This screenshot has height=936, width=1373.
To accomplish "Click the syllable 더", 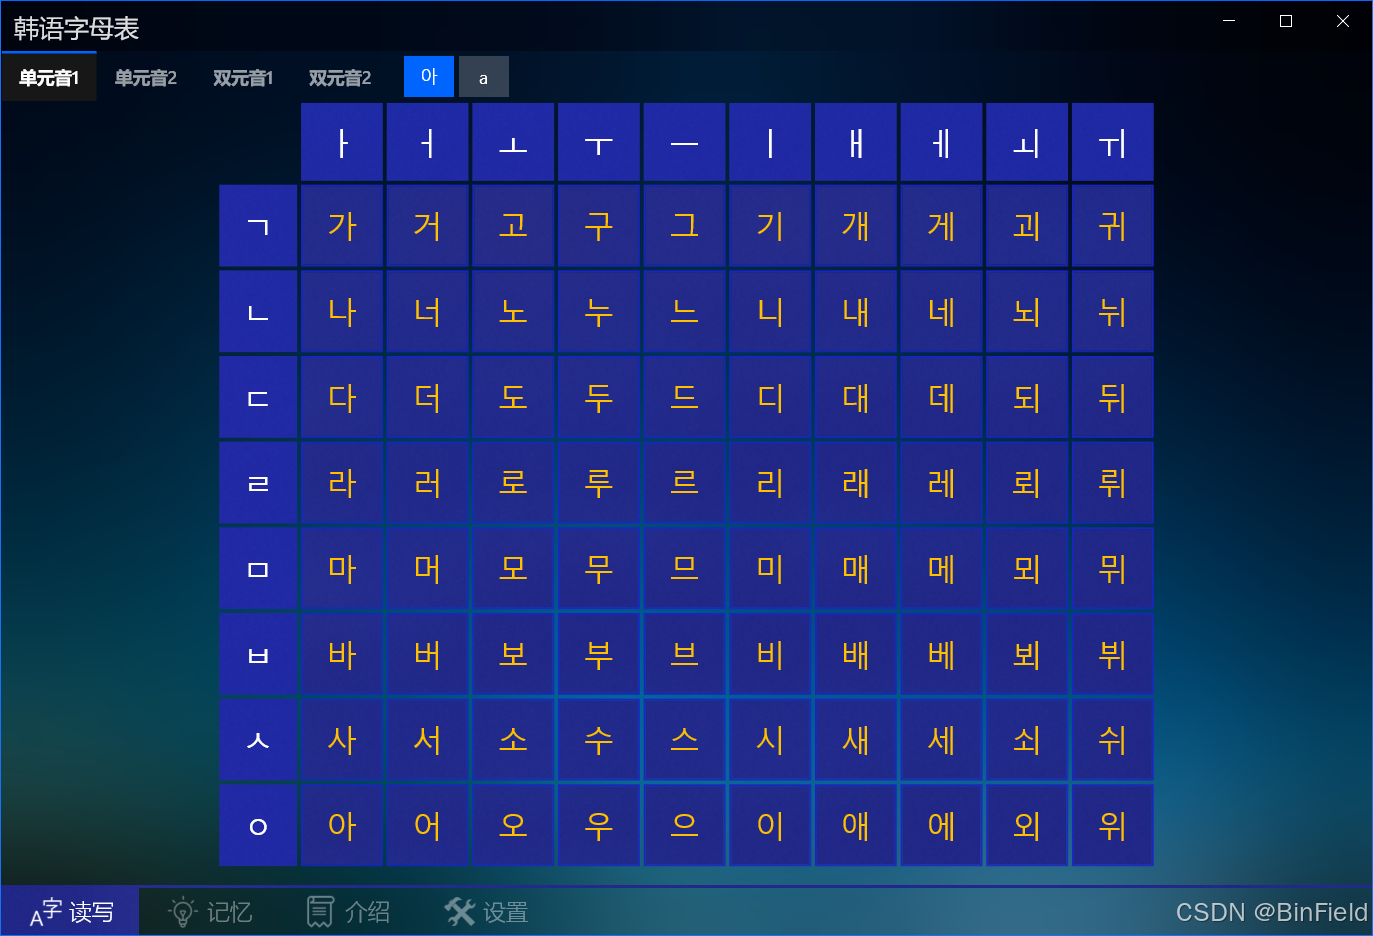I will (x=428, y=397).
